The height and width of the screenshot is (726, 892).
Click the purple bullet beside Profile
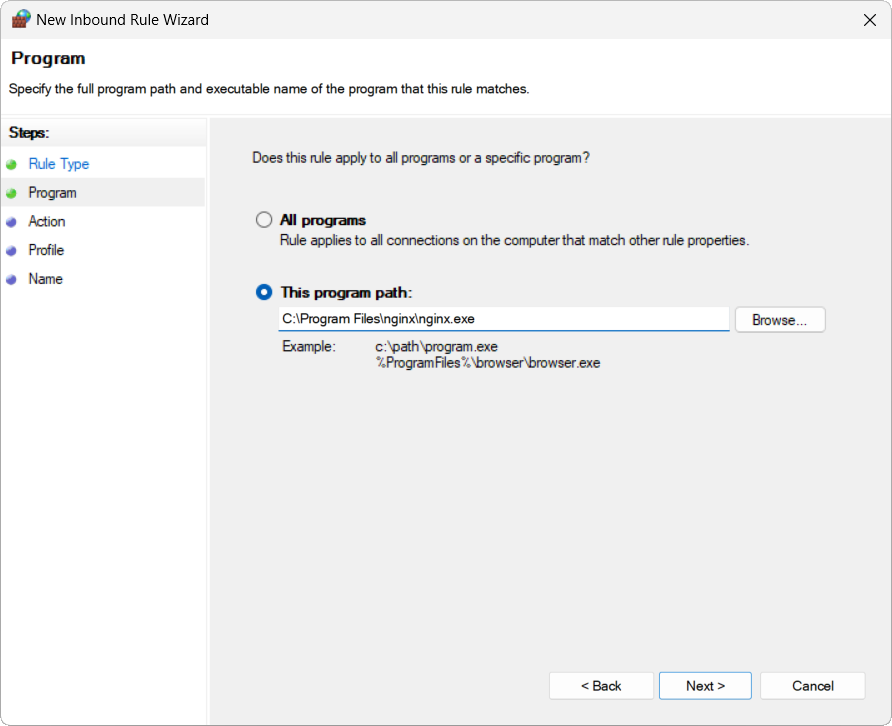click(x=11, y=251)
